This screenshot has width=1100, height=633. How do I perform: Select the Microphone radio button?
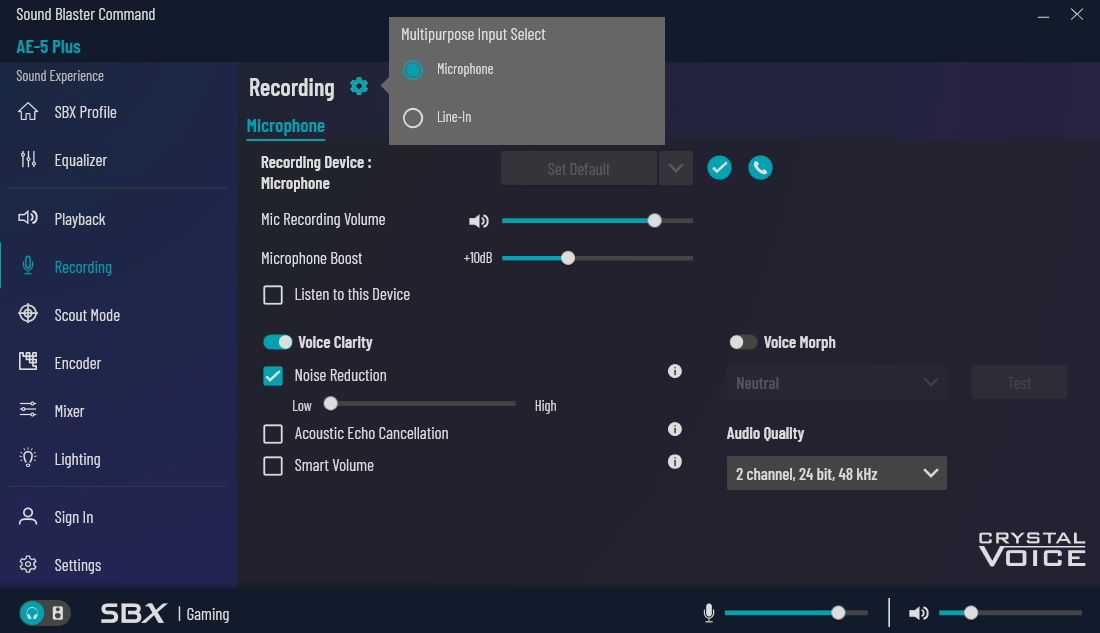(x=412, y=69)
